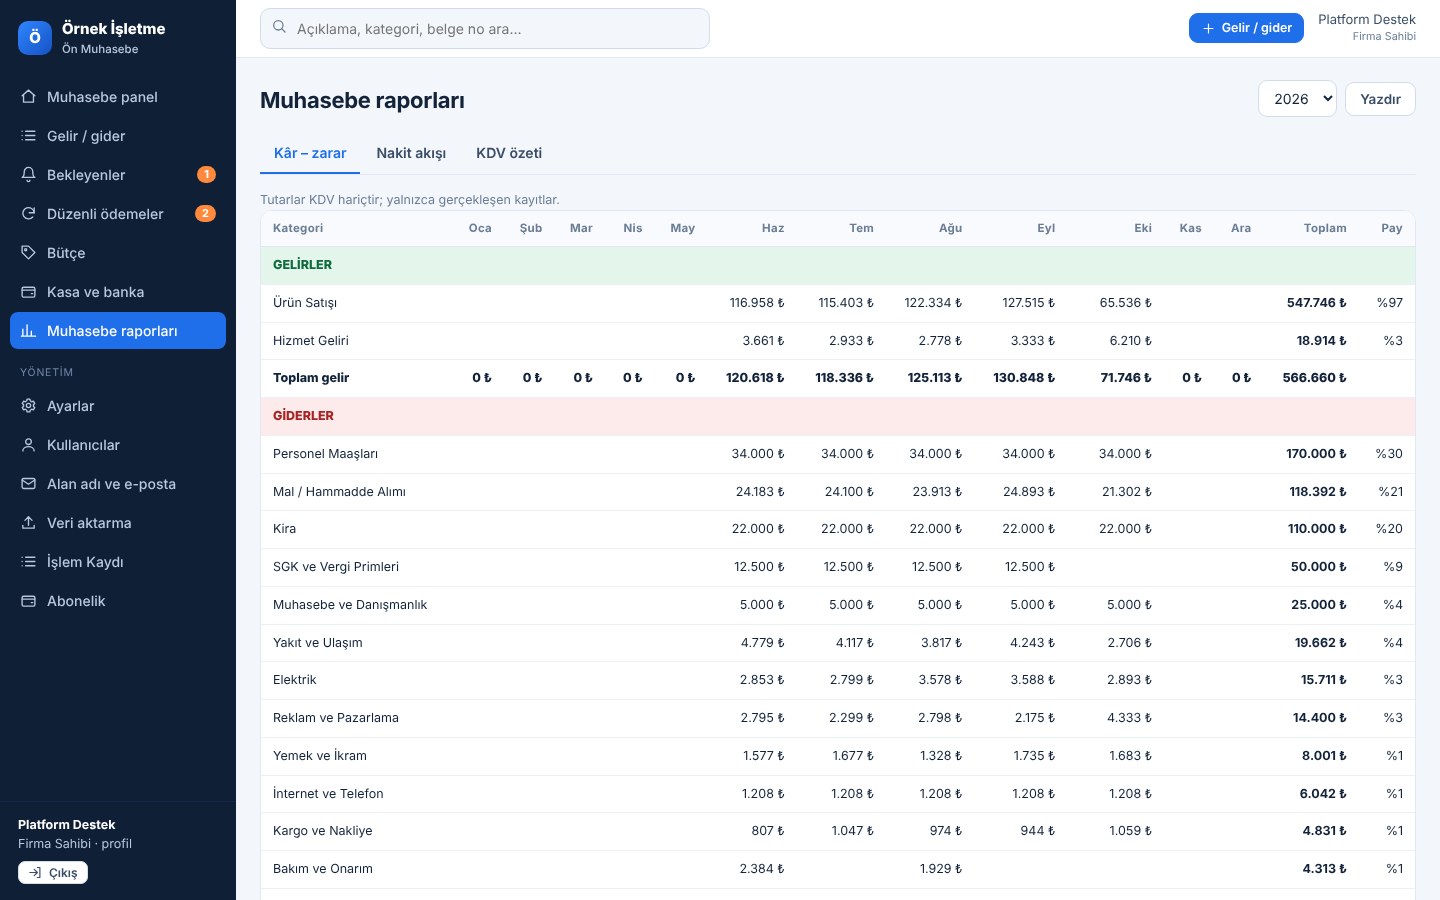Click the Veri aktarma upload icon

tap(28, 523)
